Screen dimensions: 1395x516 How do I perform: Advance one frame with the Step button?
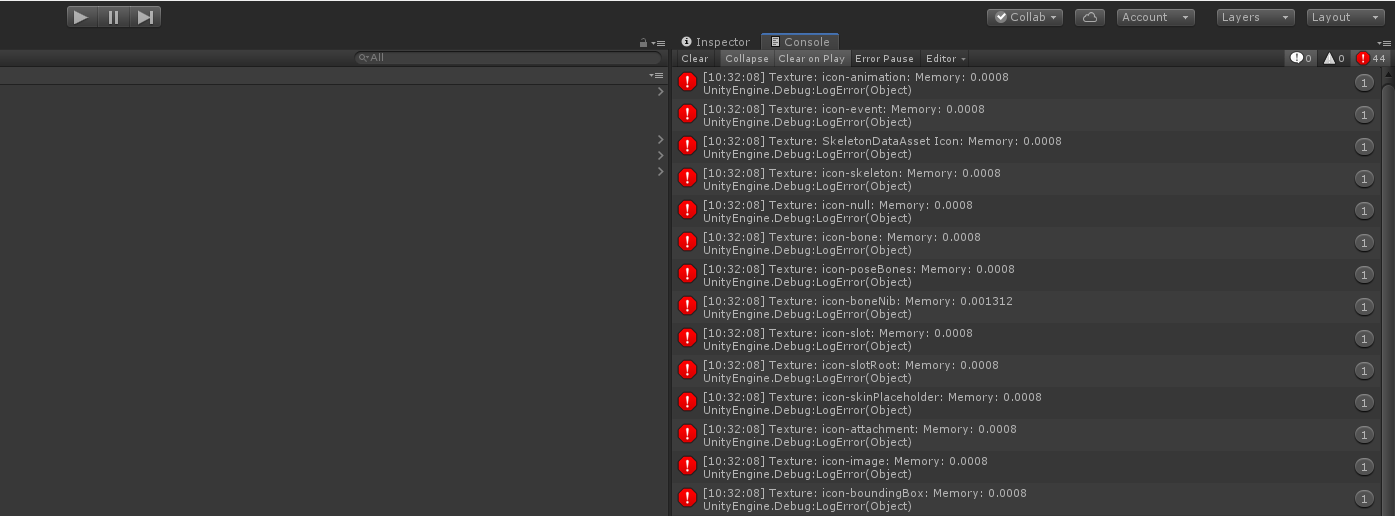point(145,17)
